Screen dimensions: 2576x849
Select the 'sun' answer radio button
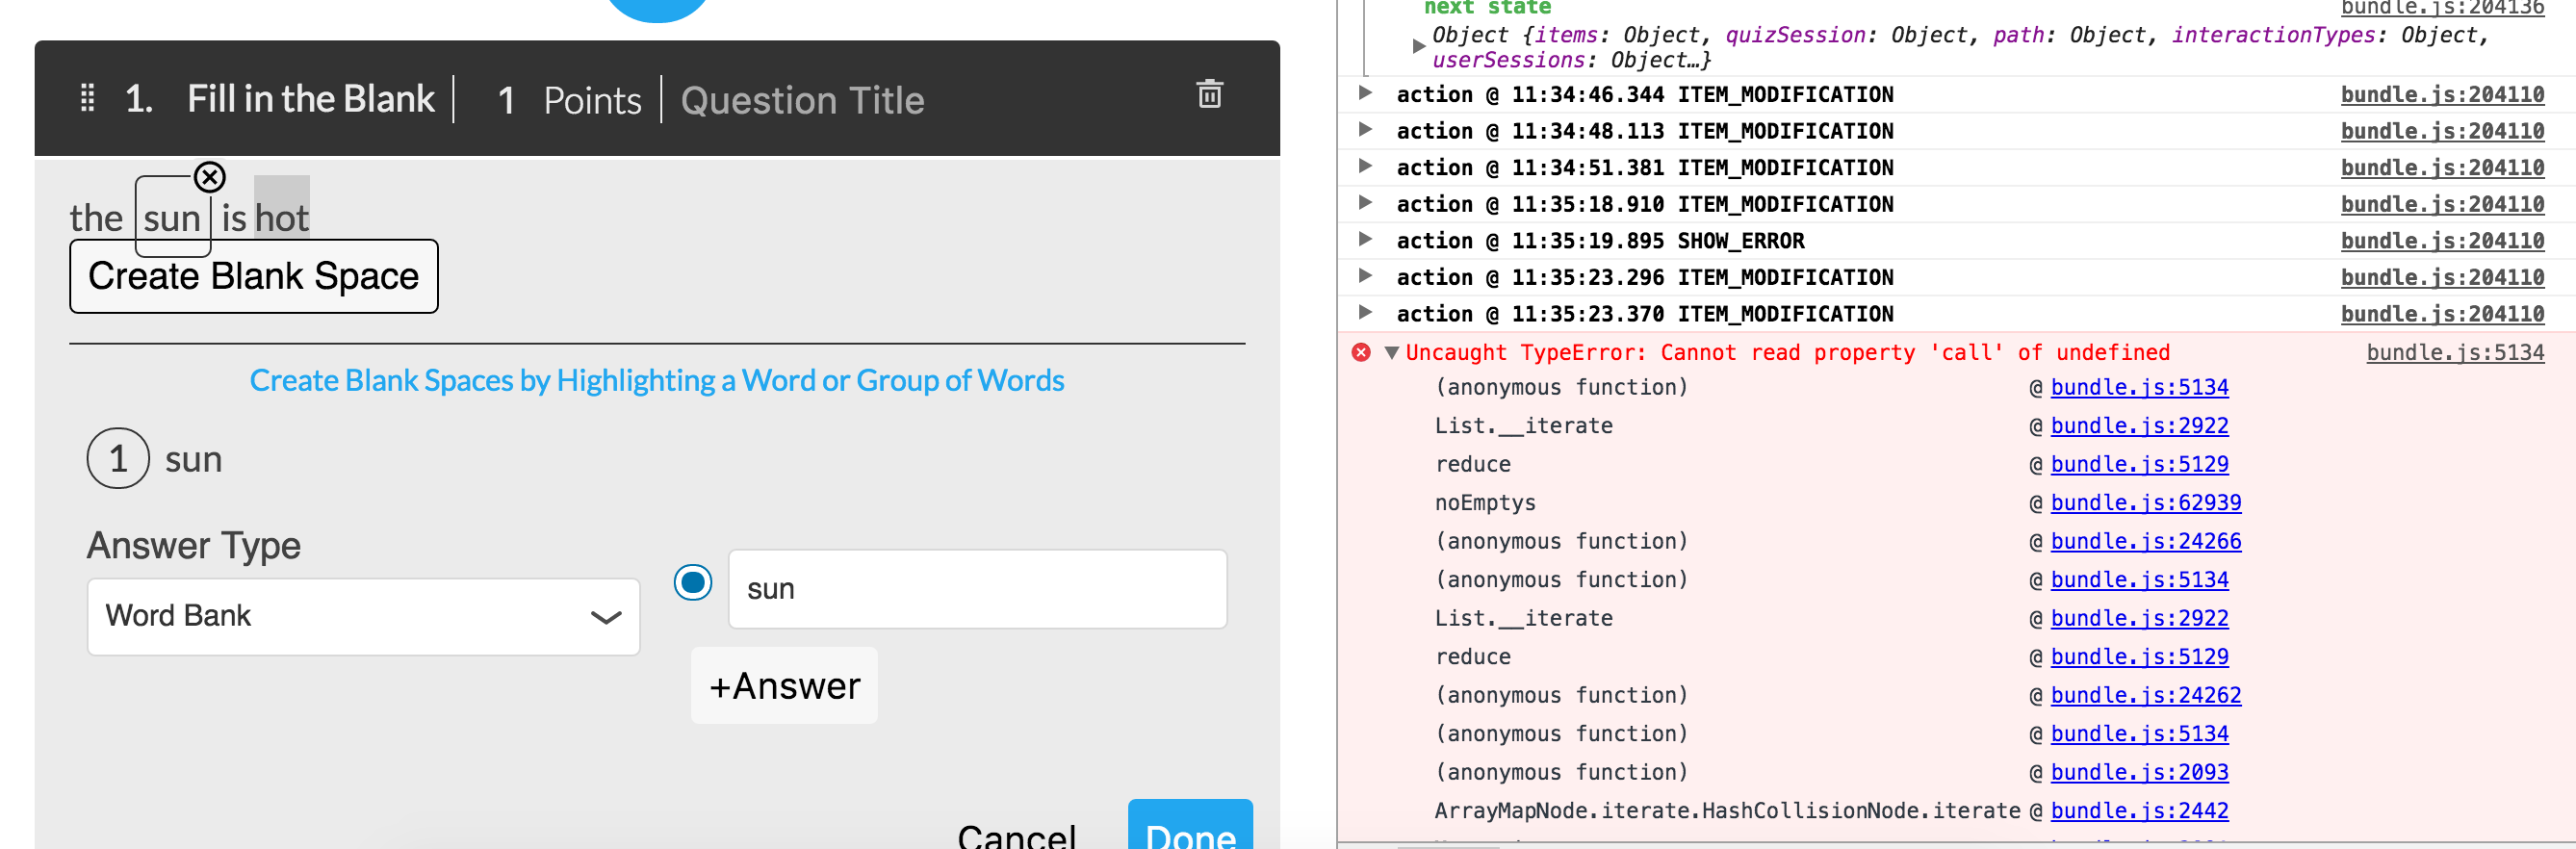[692, 582]
